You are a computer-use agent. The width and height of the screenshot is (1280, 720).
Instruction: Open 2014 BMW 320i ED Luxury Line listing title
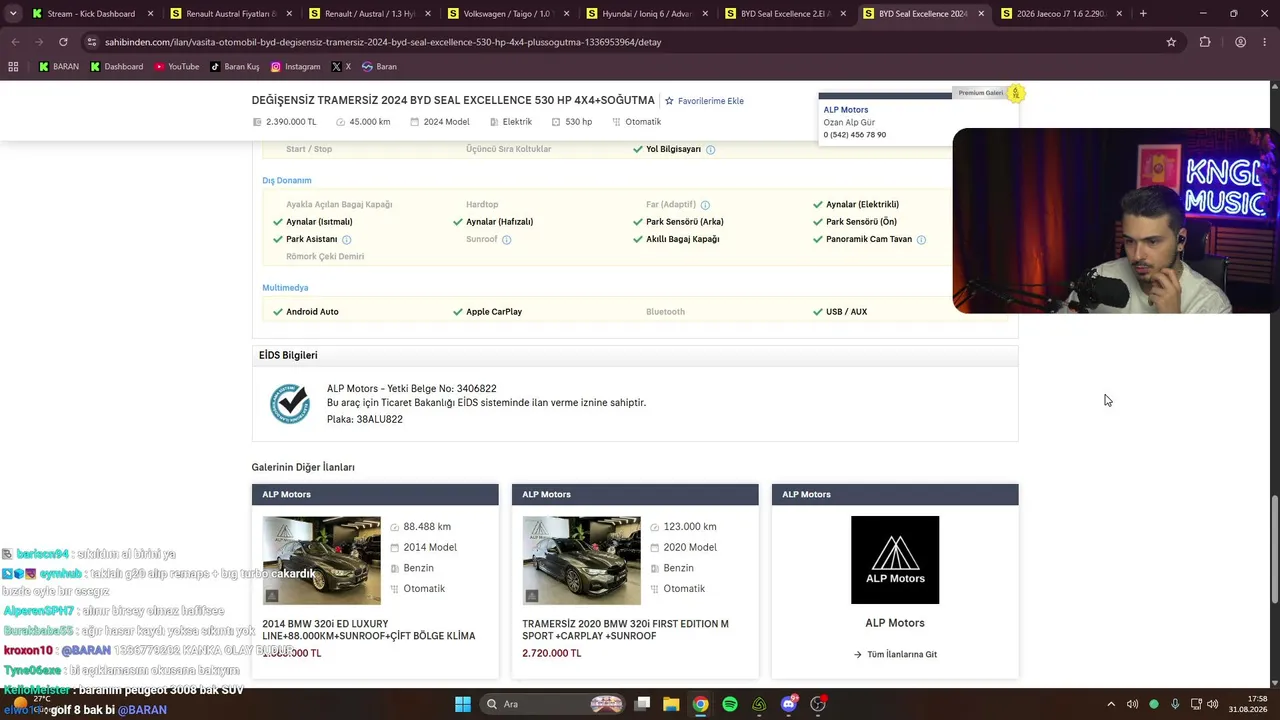coord(368,630)
